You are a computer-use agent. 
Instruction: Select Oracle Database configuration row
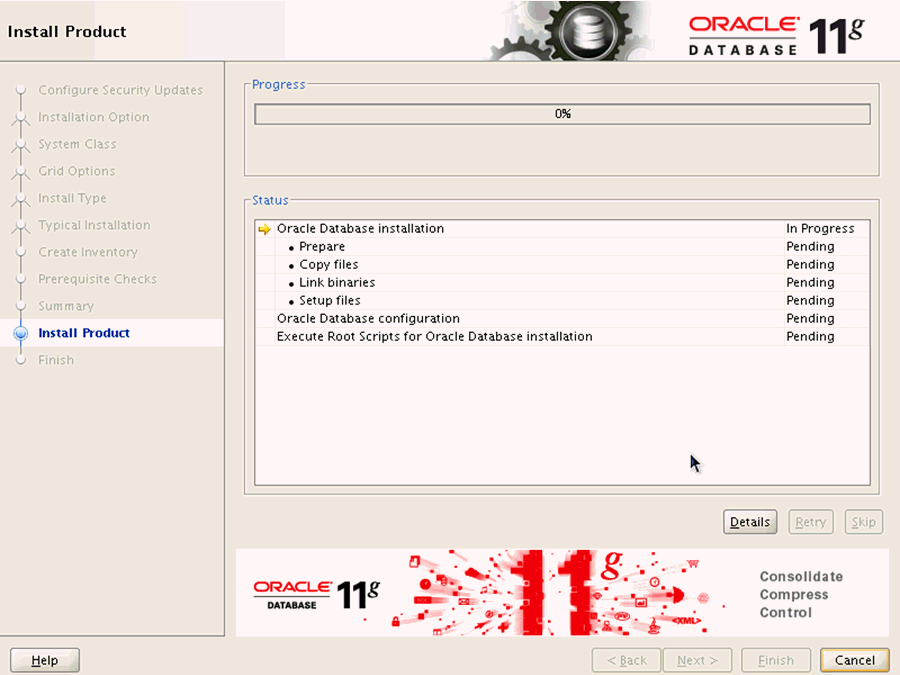pos(562,319)
